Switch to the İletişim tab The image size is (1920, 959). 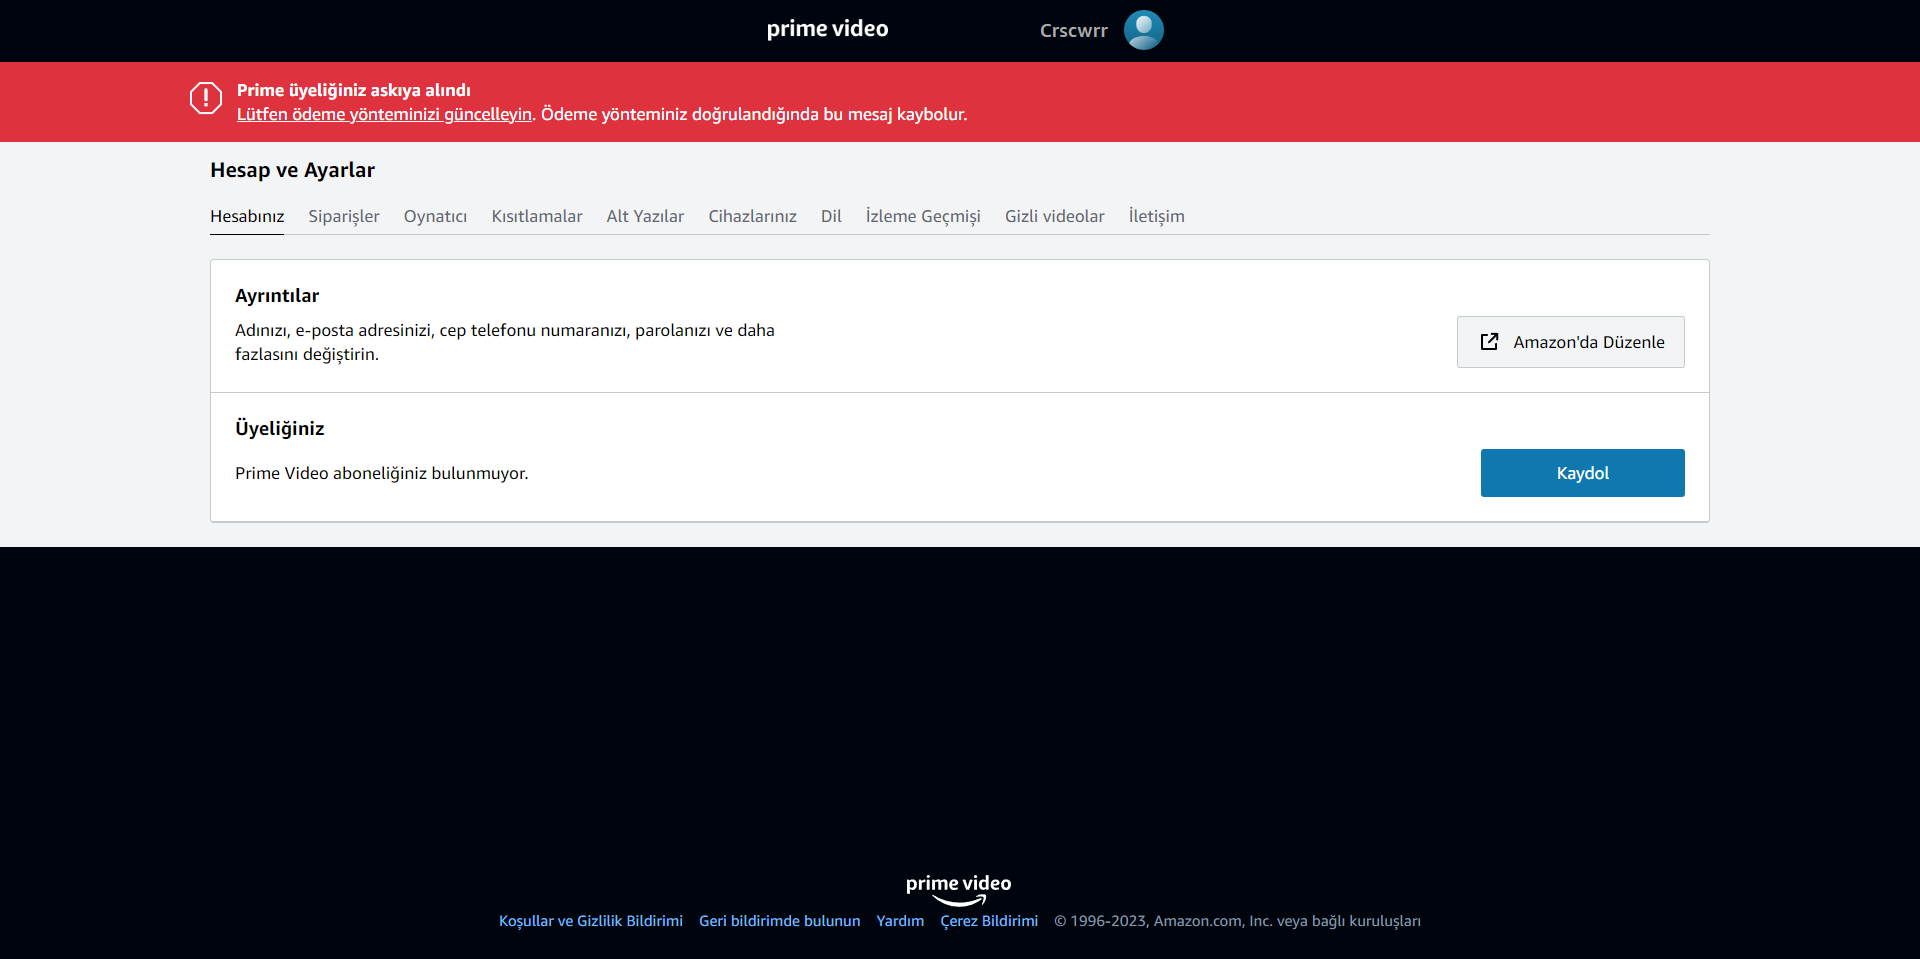tap(1156, 216)
